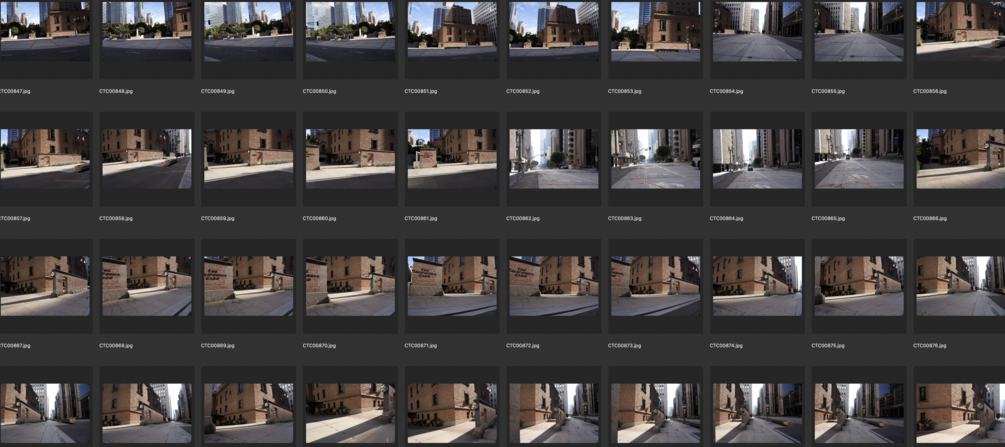Click the file name text CTC00862.jpg
This screenshot has width=1005, height=447.
(x=523, y=218)
